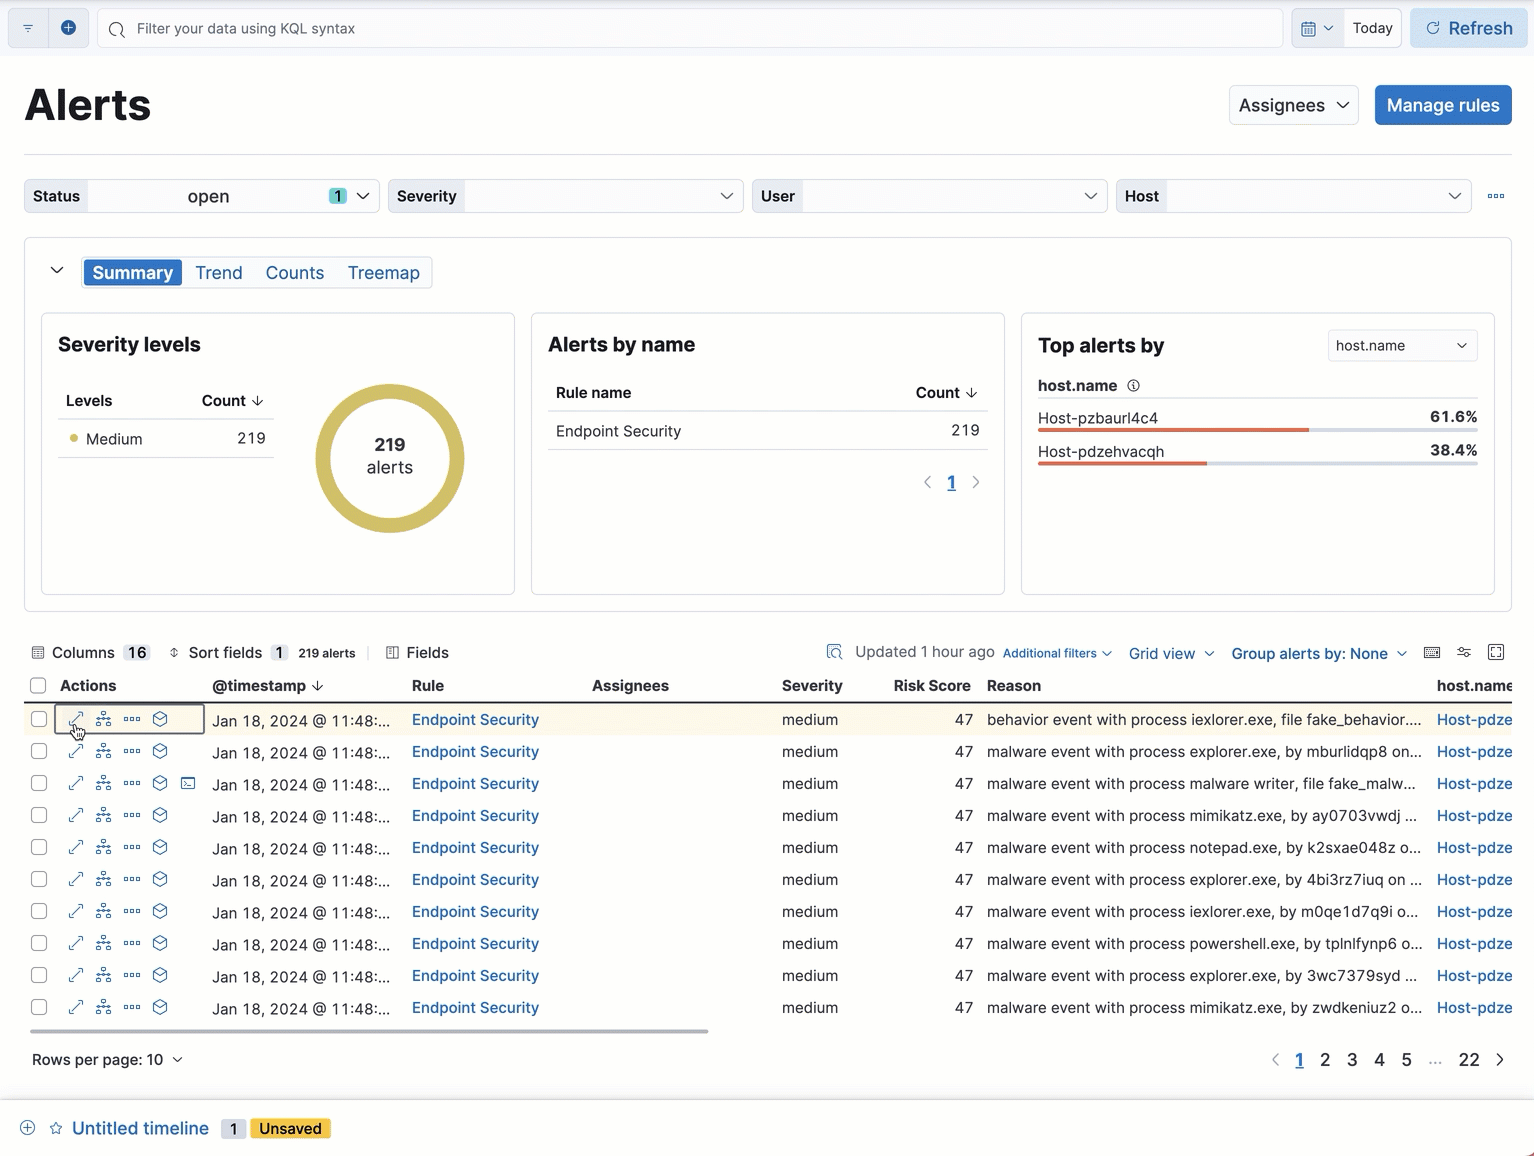Switch to the Treemap tab

383,273
